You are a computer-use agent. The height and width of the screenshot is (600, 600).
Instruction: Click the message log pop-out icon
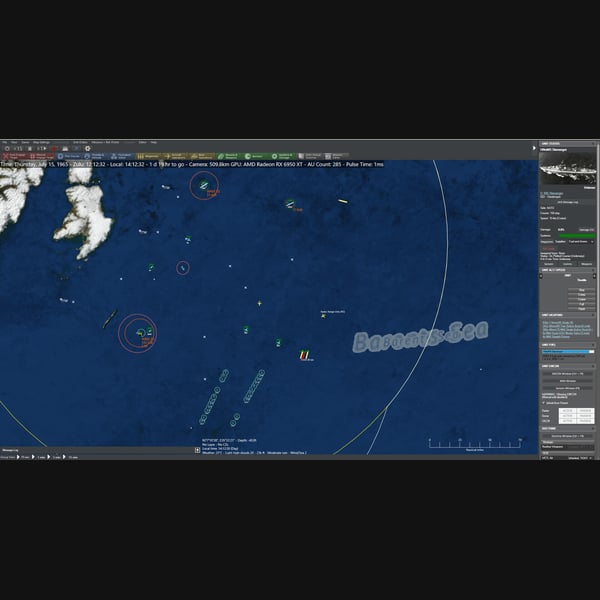click(x=197, y=450)
